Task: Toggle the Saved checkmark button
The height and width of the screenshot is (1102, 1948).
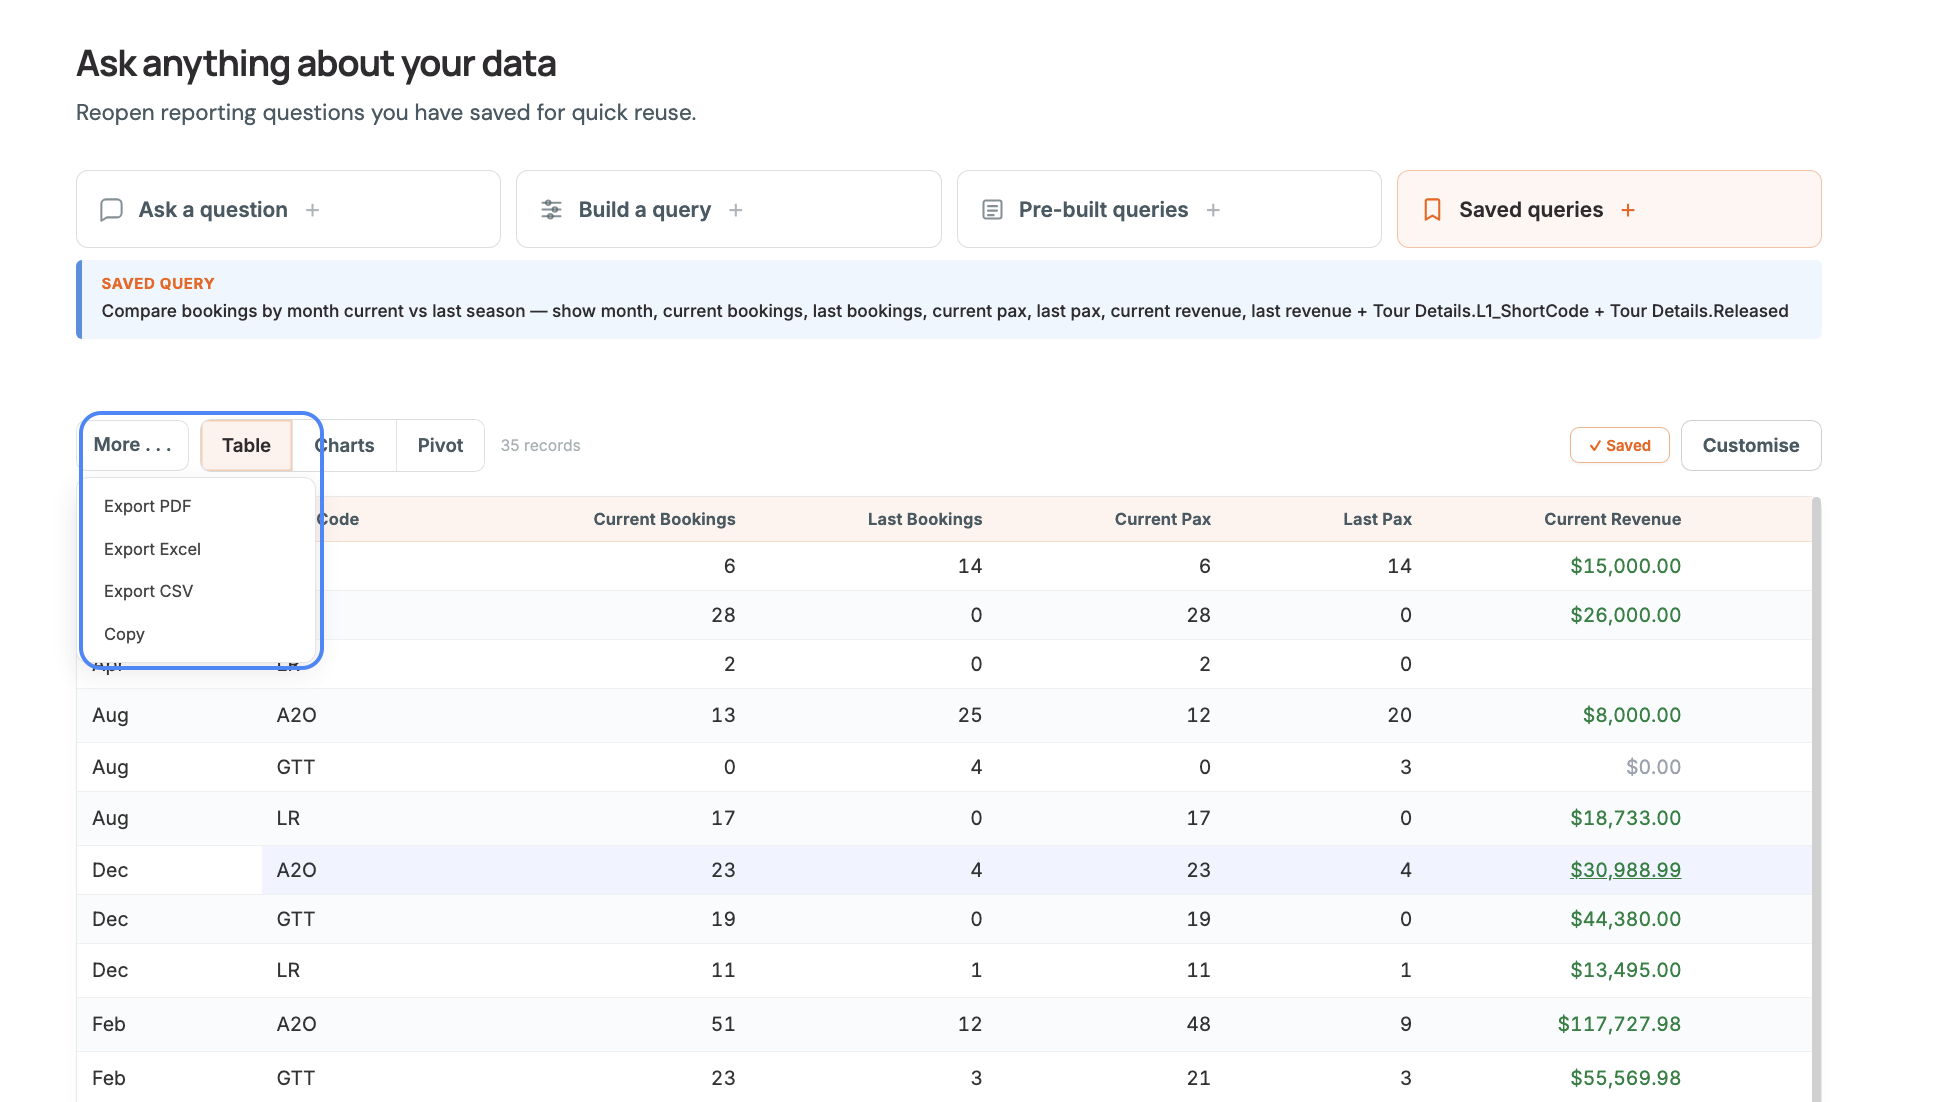Action: (x=1619, y=446)
